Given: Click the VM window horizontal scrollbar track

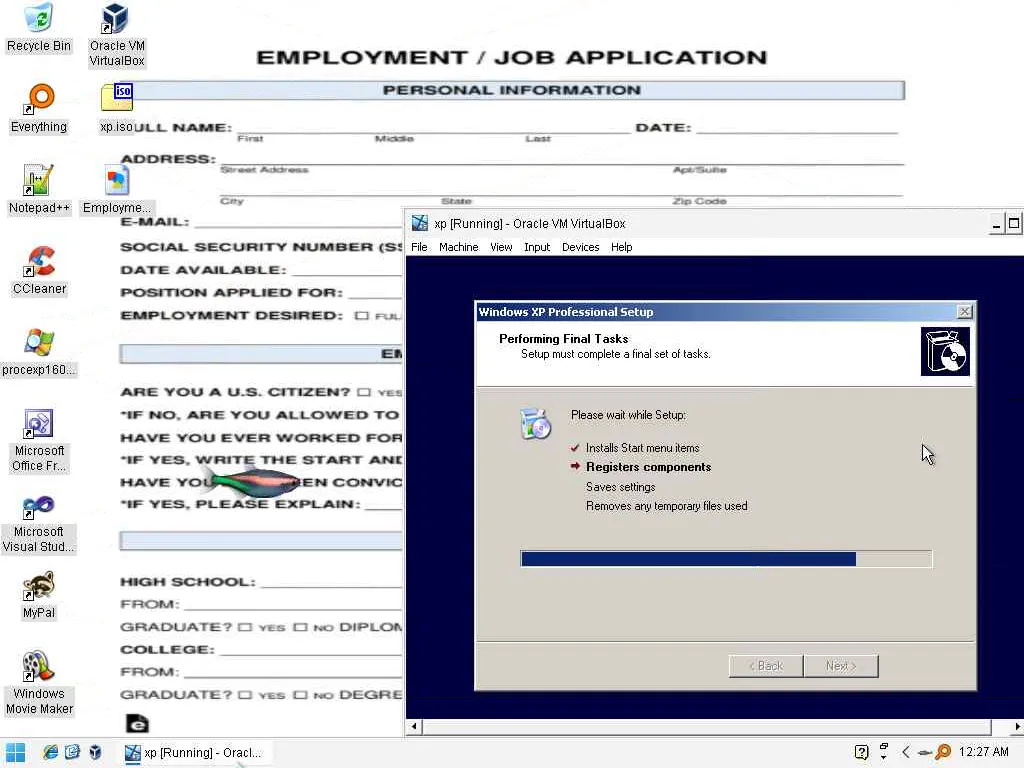Looking at the screenshot, I should point(707,726).
